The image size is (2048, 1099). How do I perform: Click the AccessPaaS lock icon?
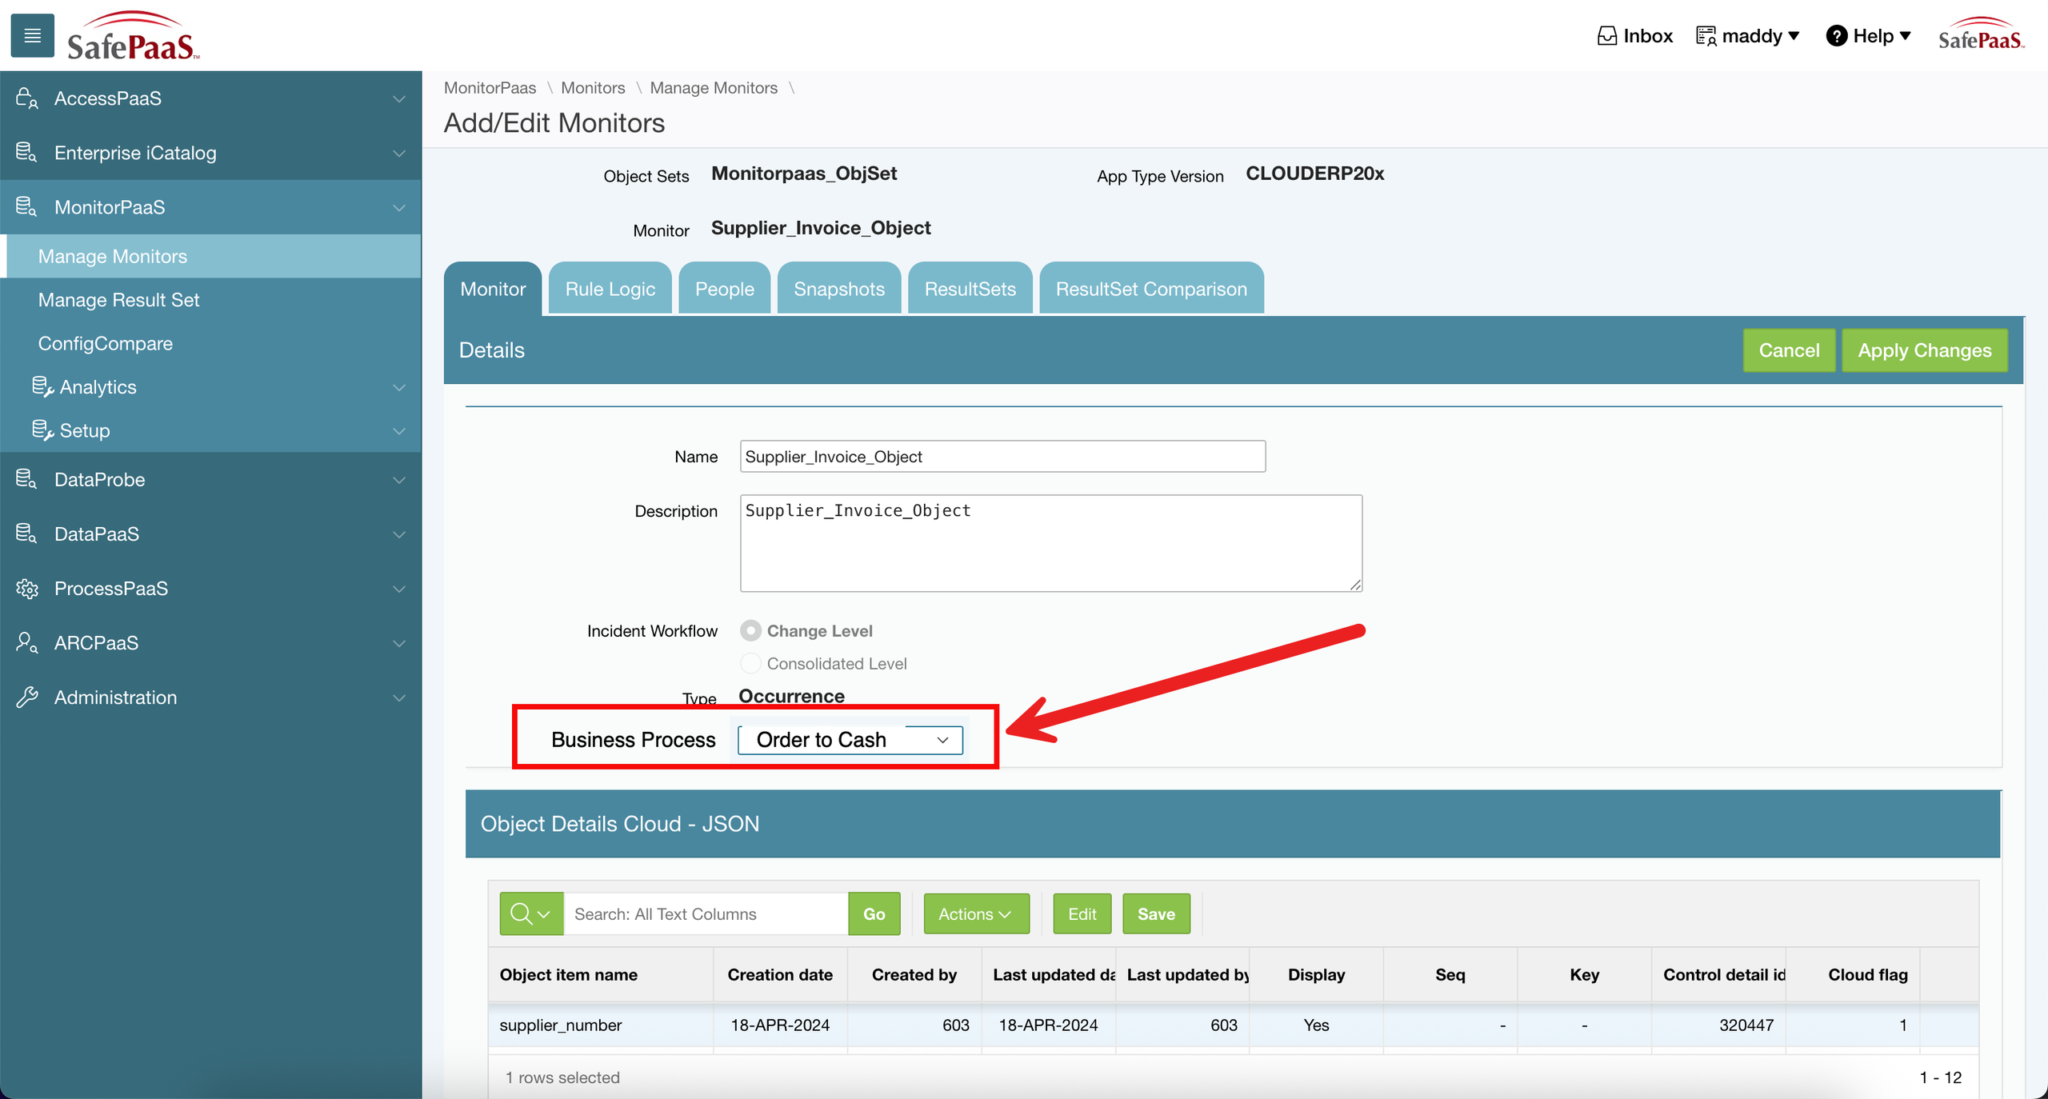[x=27, y=98]
